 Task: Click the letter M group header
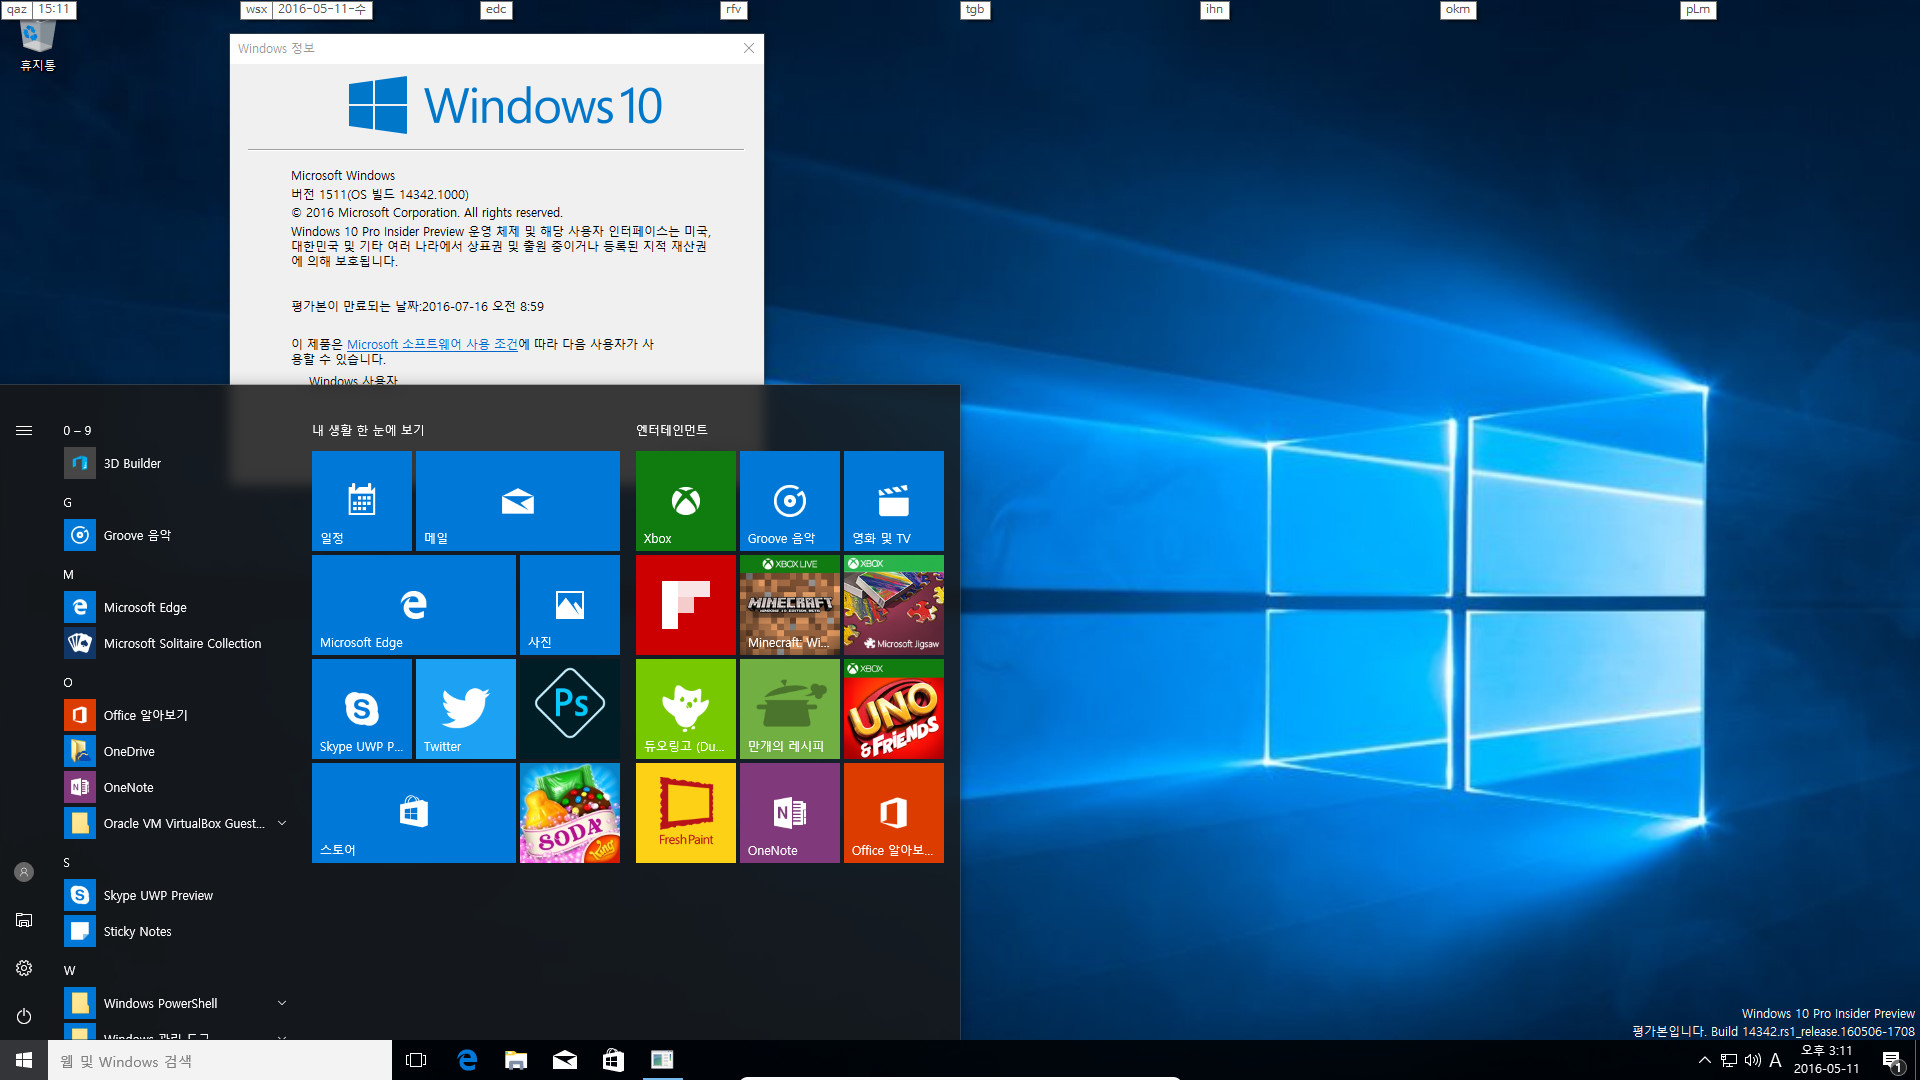68,575
